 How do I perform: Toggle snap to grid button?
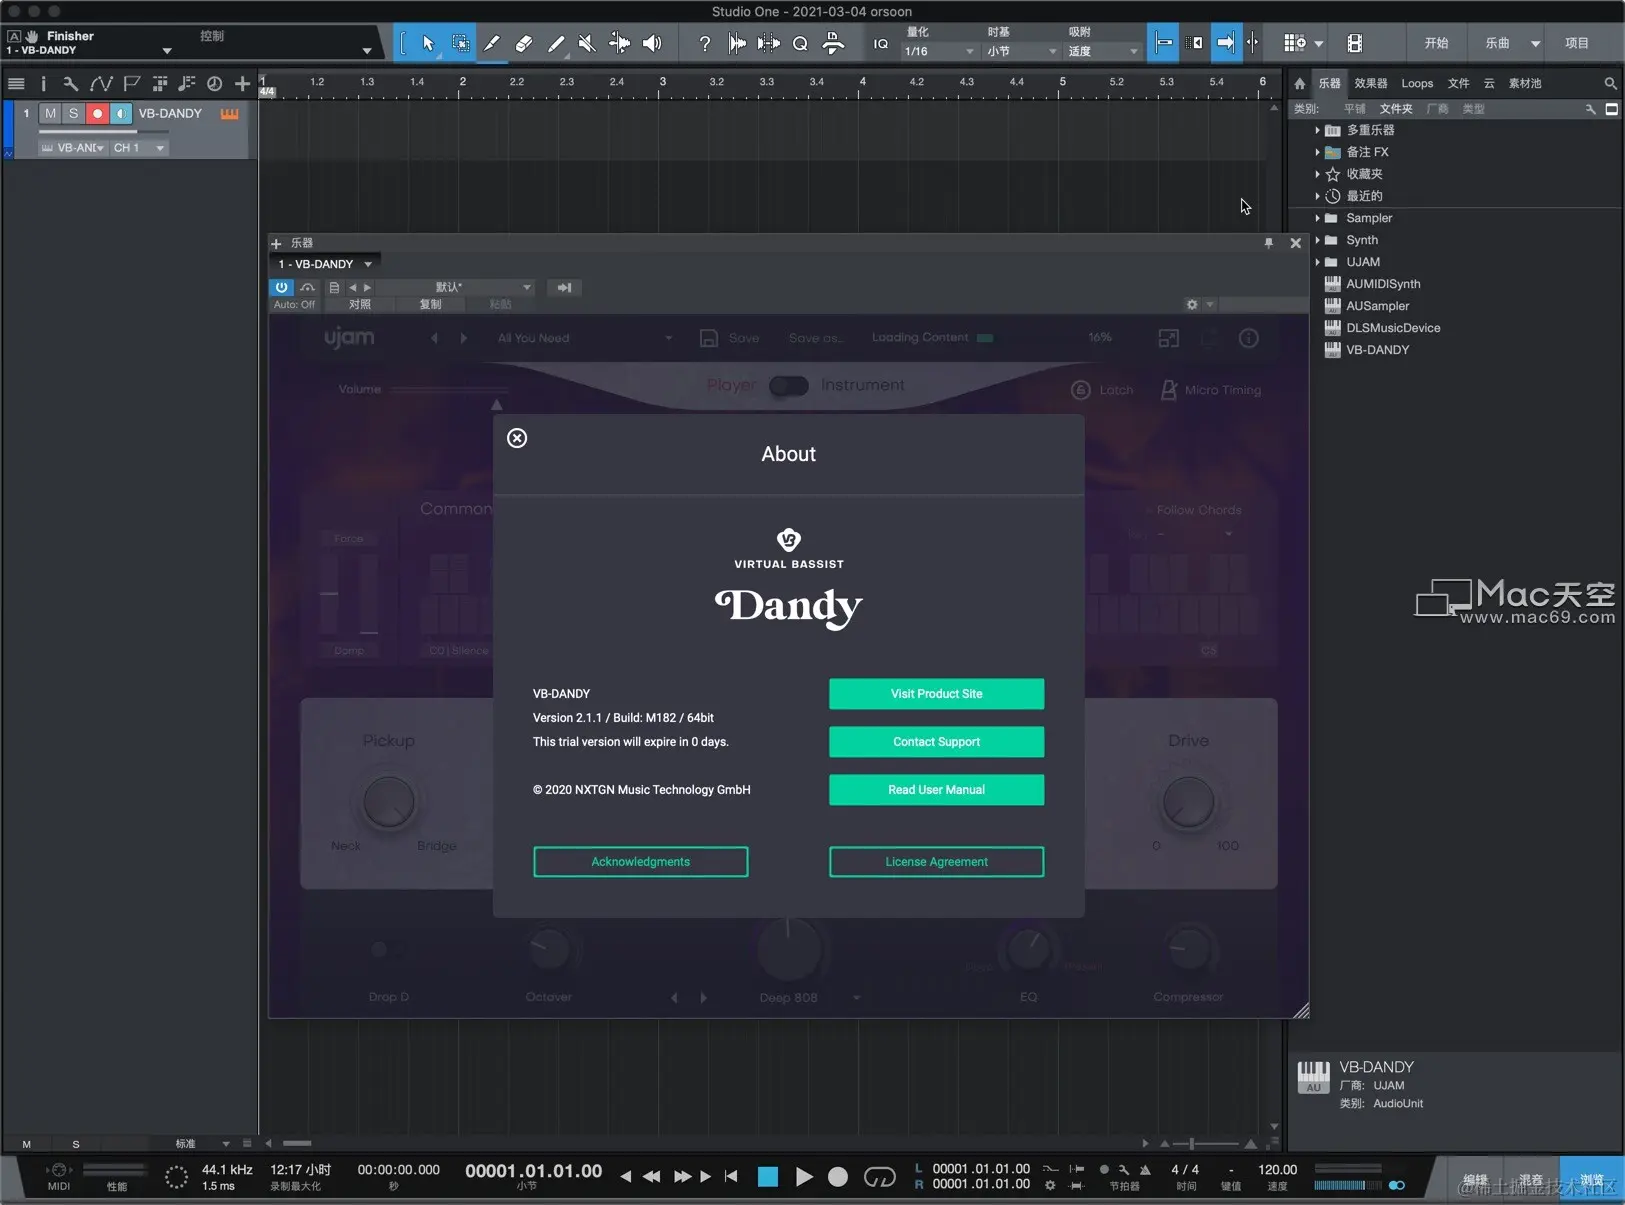[1164, 43]
